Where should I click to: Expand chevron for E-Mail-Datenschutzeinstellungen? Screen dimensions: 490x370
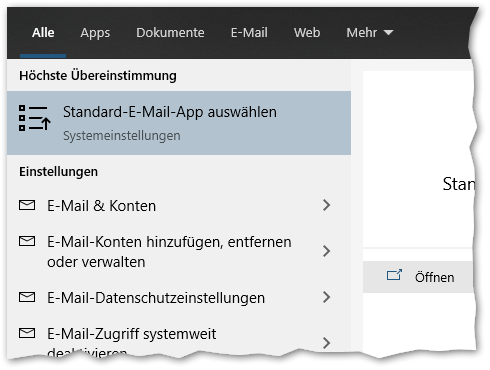[x=327, y=297]
